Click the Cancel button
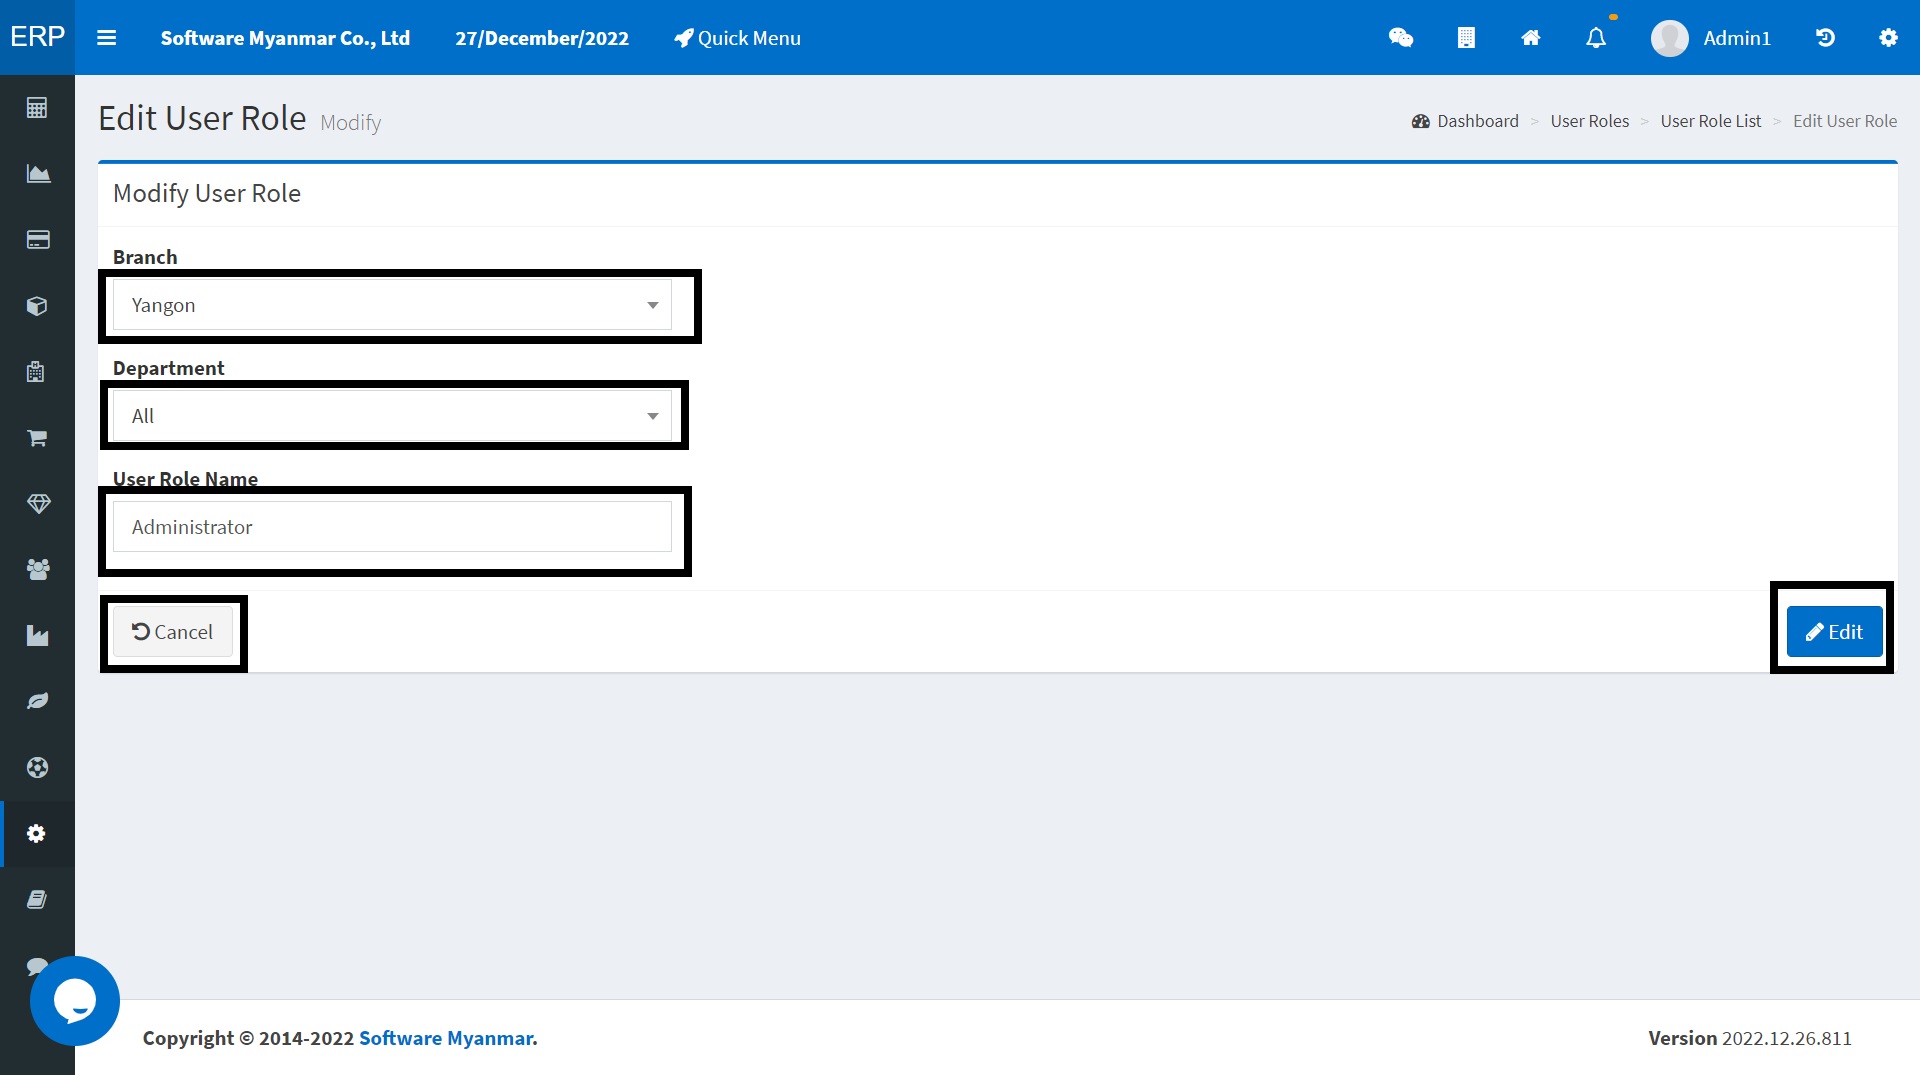 point(173,632)
